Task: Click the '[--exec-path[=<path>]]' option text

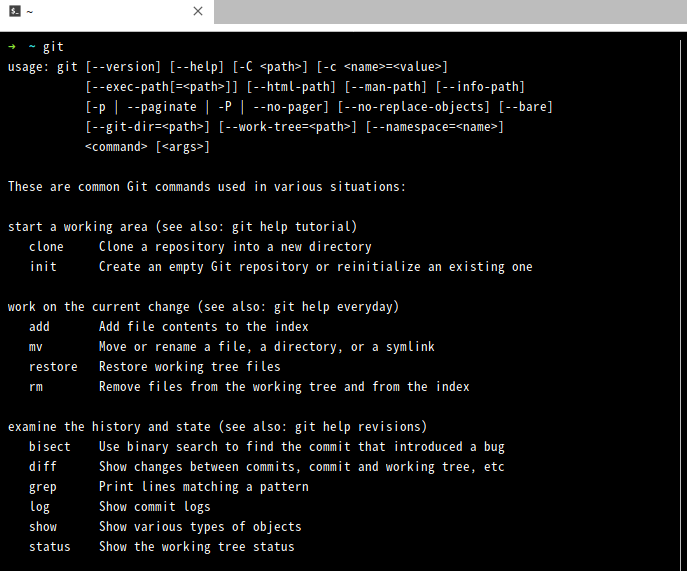Action: pos(162,87)
